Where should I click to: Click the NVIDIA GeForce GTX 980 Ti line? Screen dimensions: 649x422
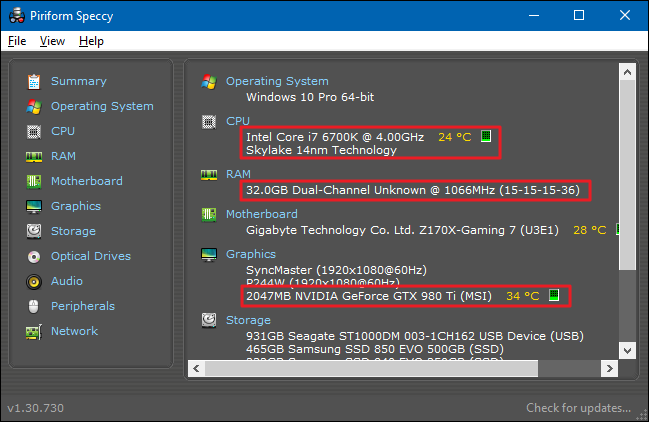(x=369, y=296)
